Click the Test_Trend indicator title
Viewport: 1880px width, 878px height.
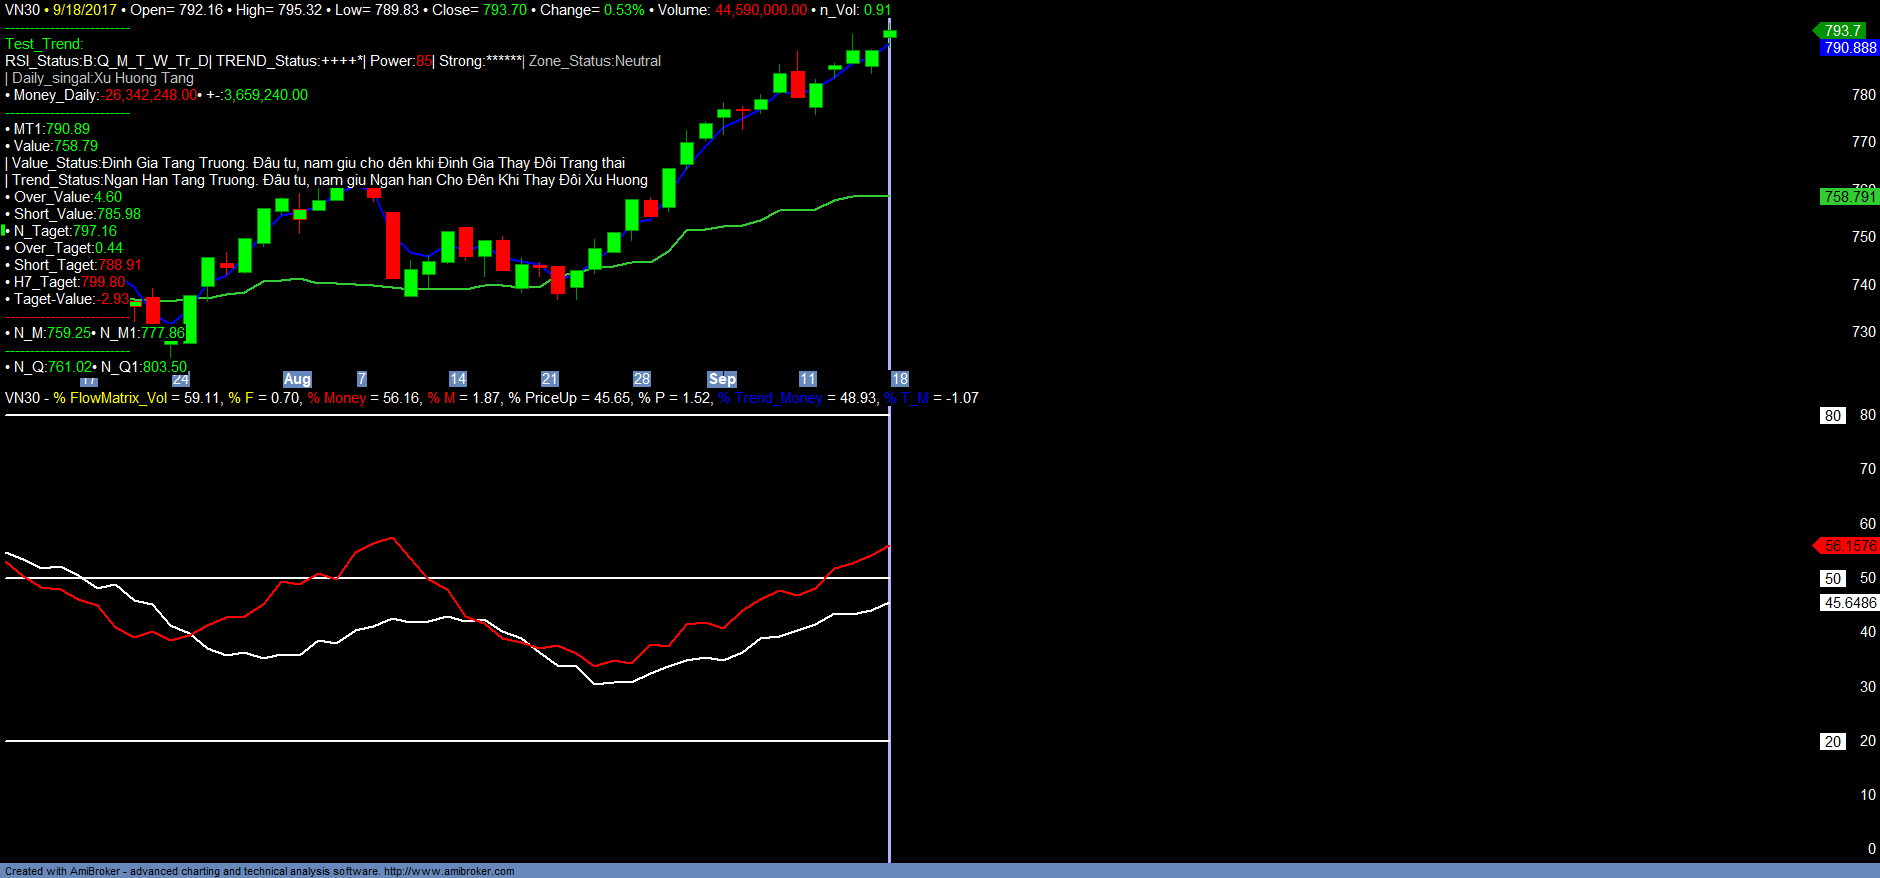[44, 44]
